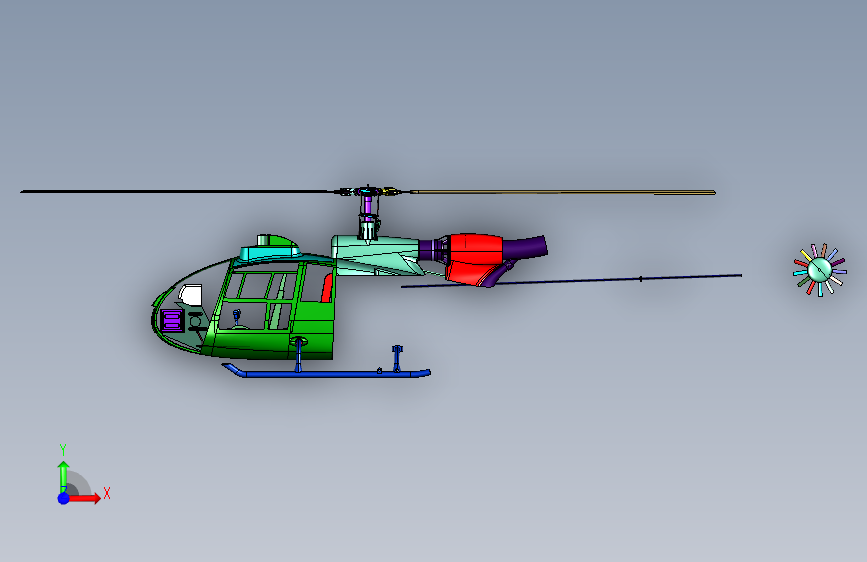867x562 pixels.
Task: Select the rear landing skid strut
Action: click(397, 358)
